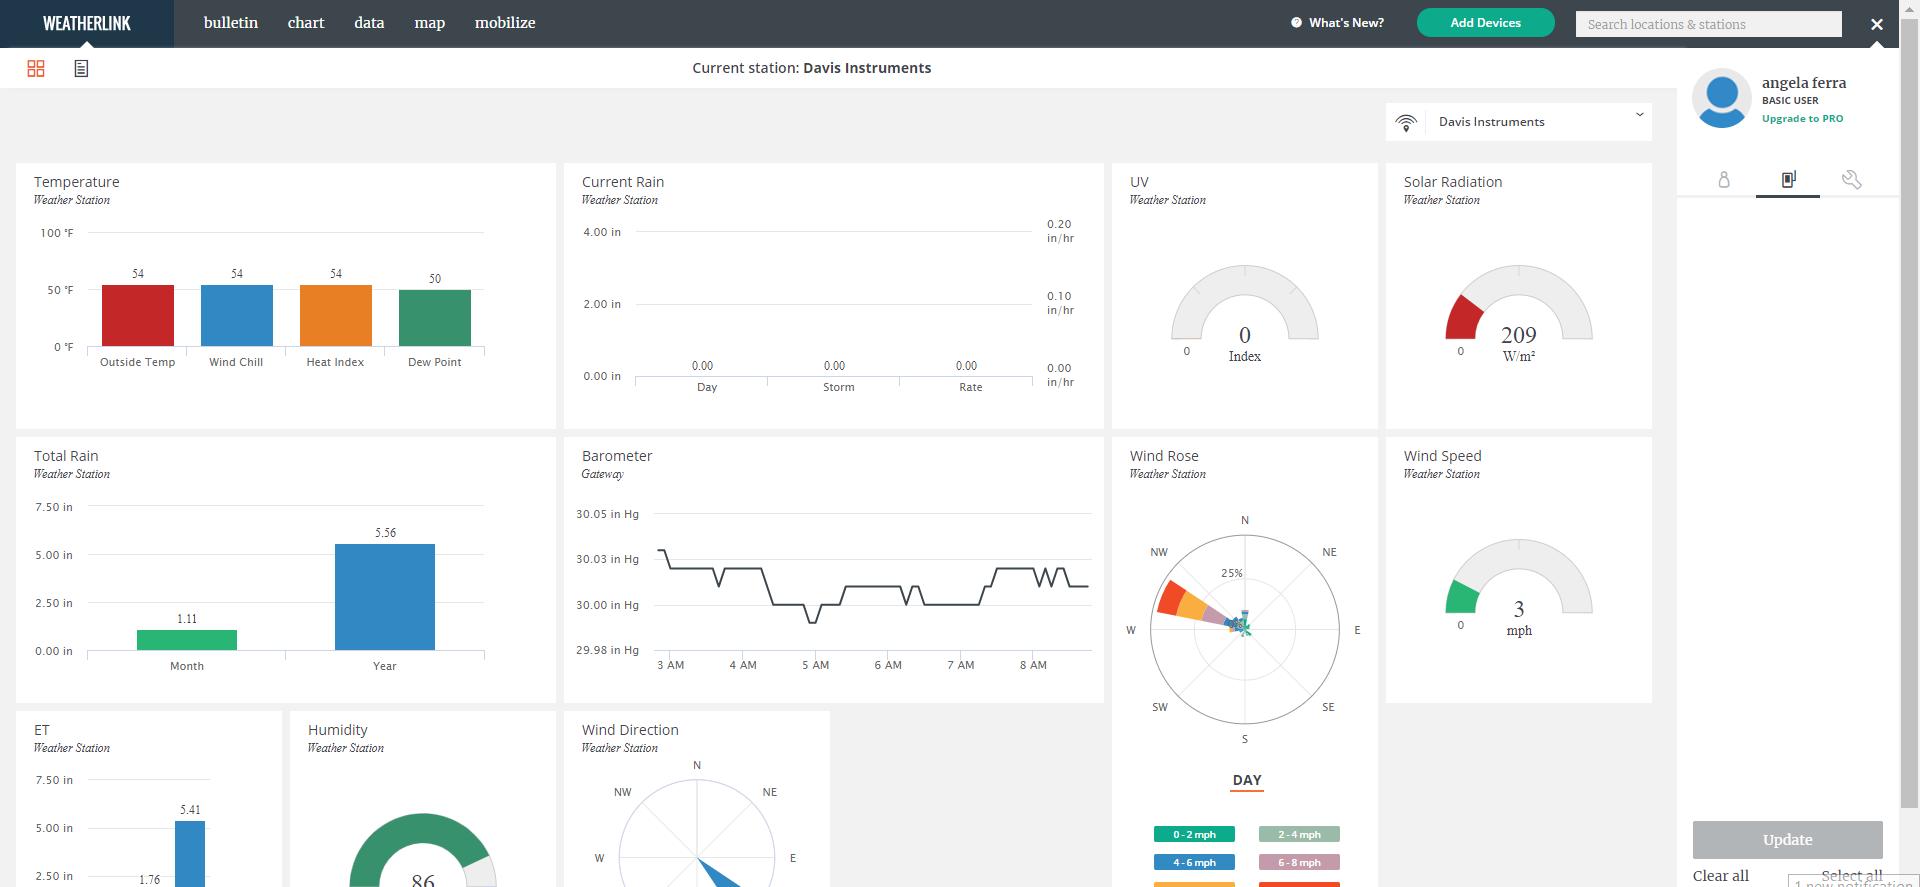Toggle the 6 - 8 mph legend filter
This screenshot has width=1920, height=887.
point(1299,862)
